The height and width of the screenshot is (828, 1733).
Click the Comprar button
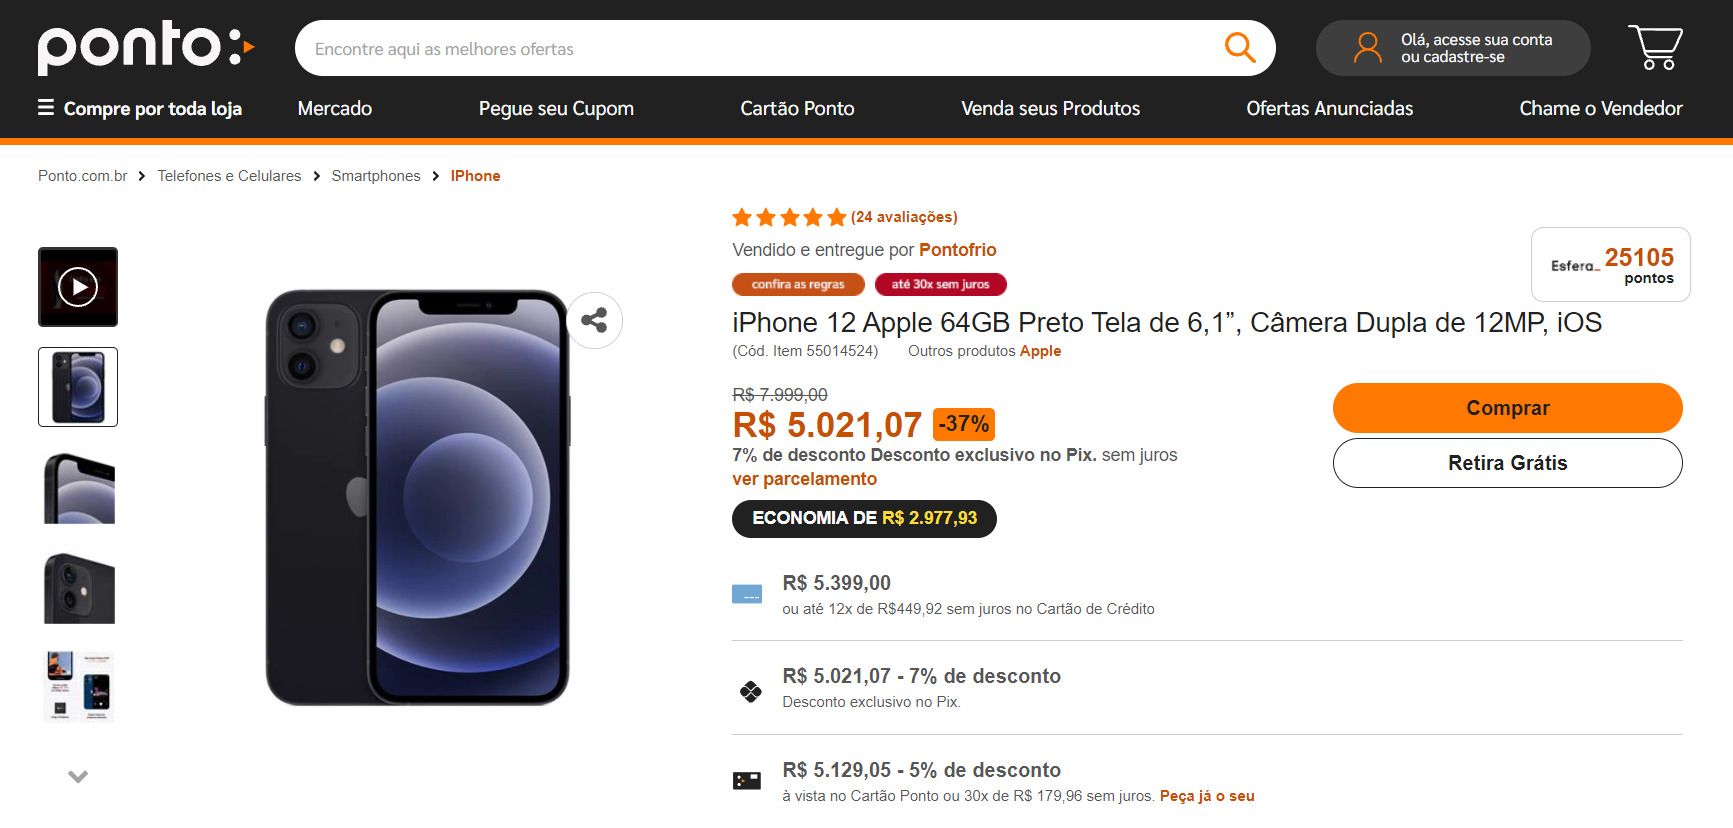coord(1507,408)
